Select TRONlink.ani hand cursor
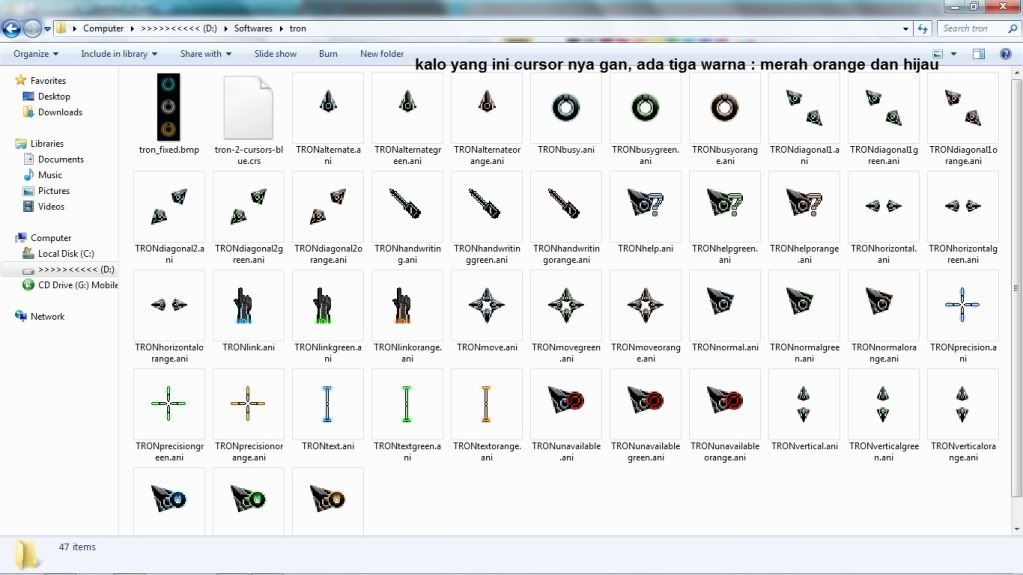This screenshot has width=1023, height=575. click(248, 305)
